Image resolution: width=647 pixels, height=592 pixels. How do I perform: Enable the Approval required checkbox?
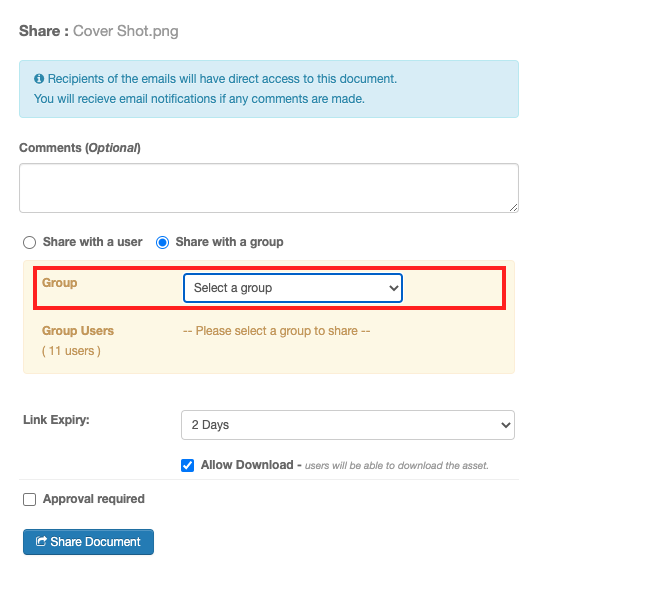[x=29, y=499]
